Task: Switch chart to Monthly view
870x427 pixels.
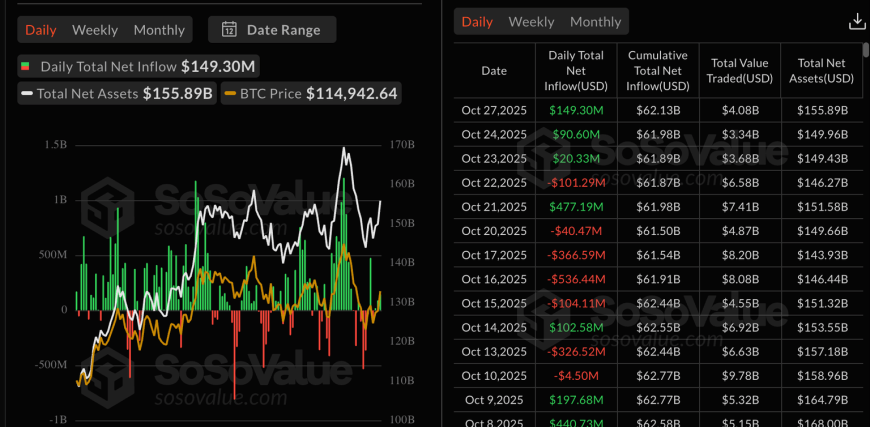Action: coord(159,30)
